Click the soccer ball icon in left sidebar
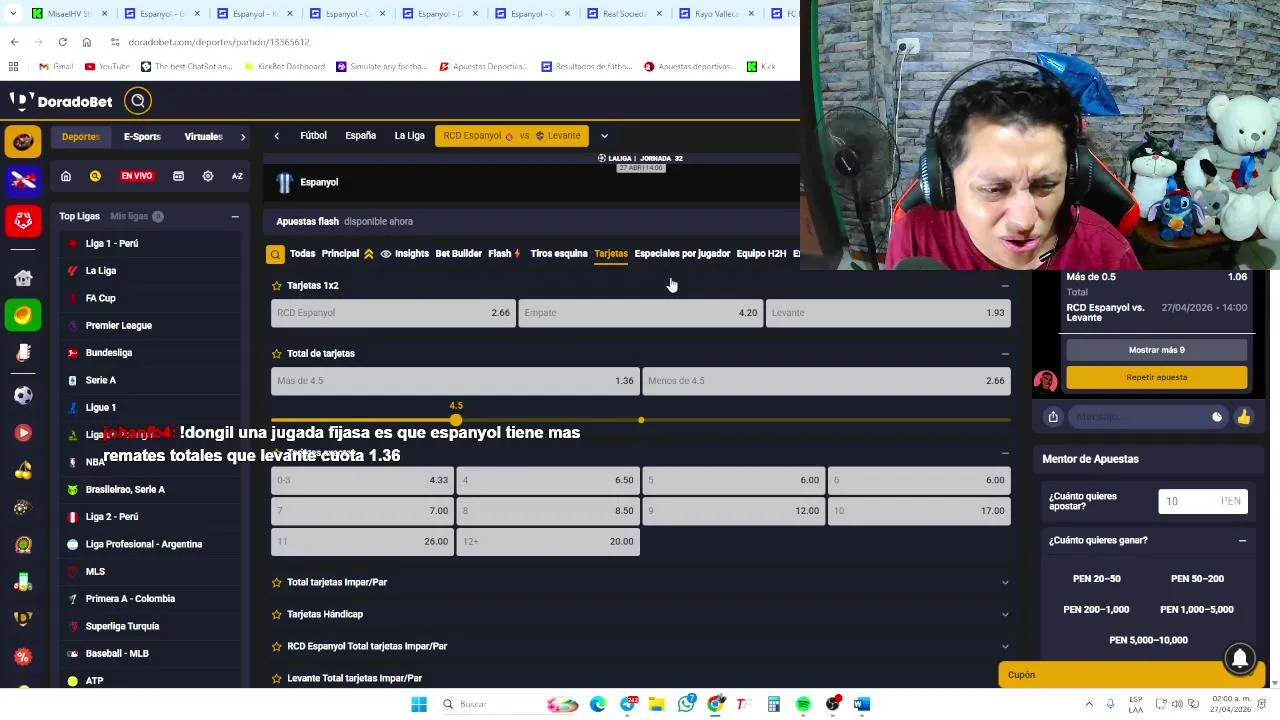The height and width of the screenshot is (720, 1280). pos(23,395)
